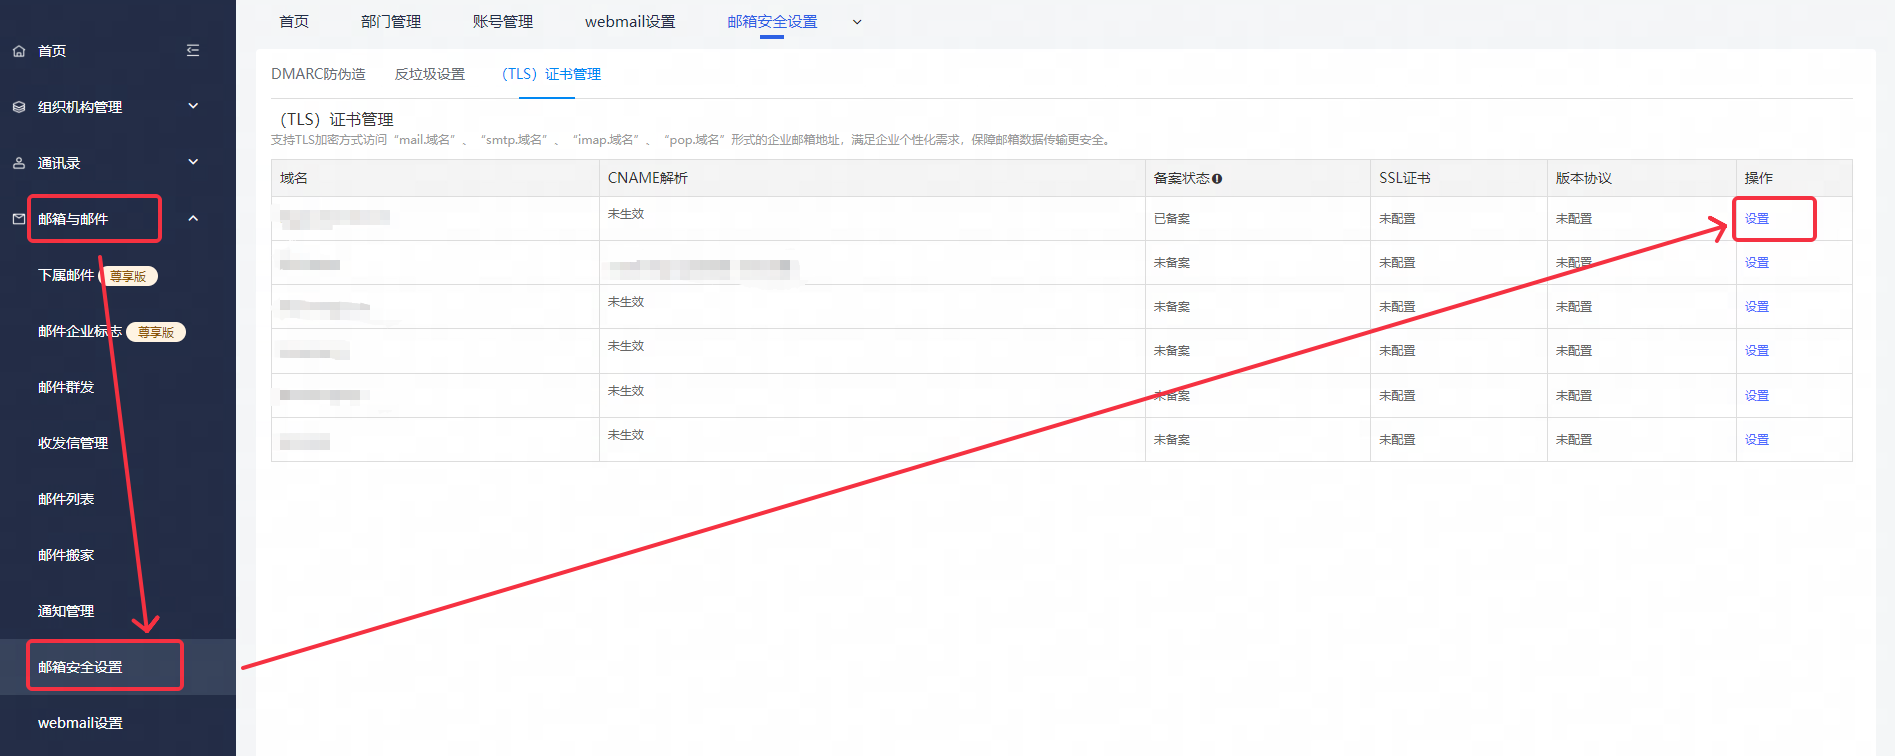1895x756 pixels.
Task: Open 首页 in the left sidebar
Action: [x=52, y=51]
